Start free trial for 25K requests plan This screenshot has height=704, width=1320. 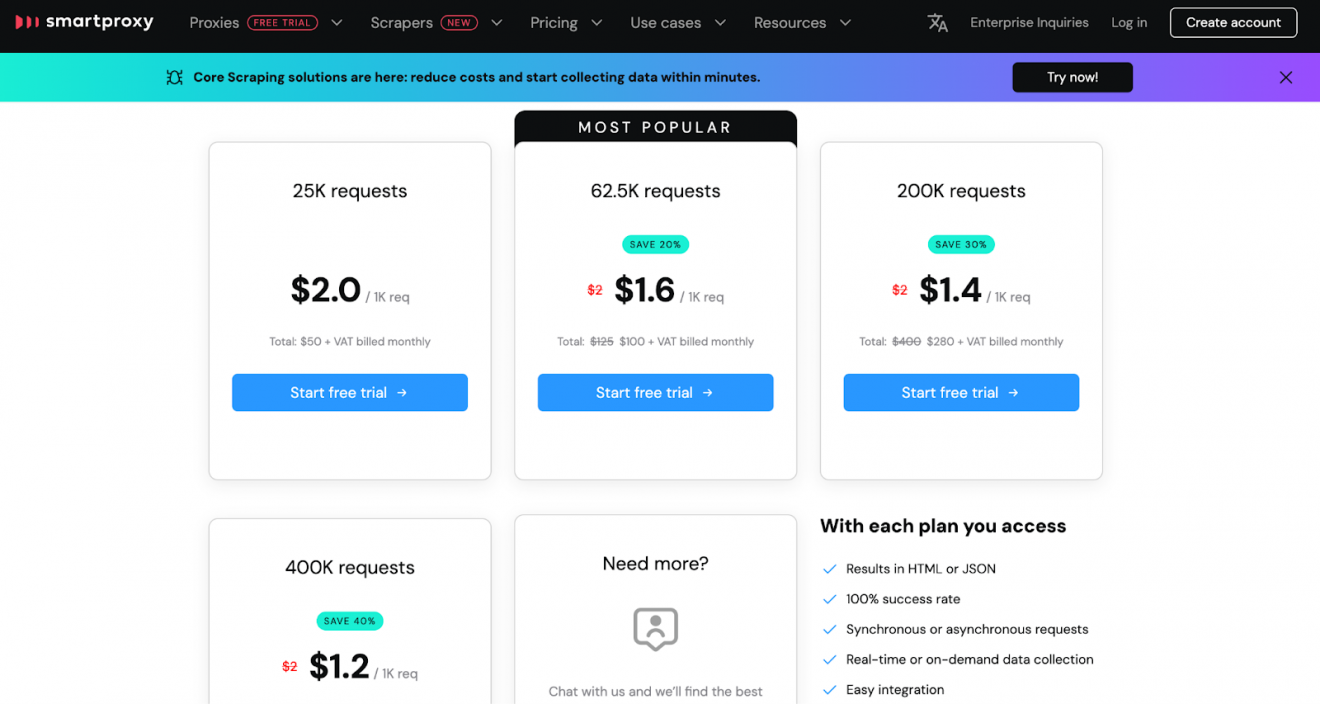[349, 393]
